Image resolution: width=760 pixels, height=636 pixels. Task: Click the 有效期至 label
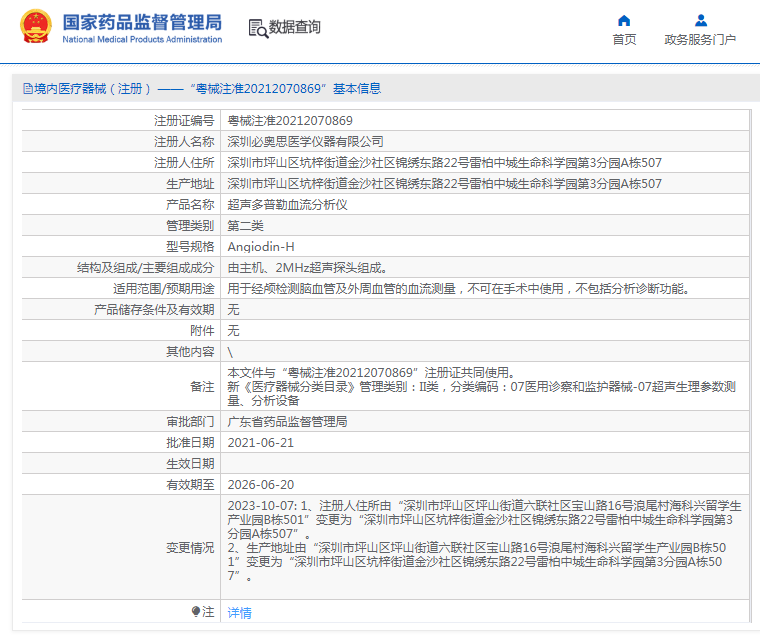(190, 485)
